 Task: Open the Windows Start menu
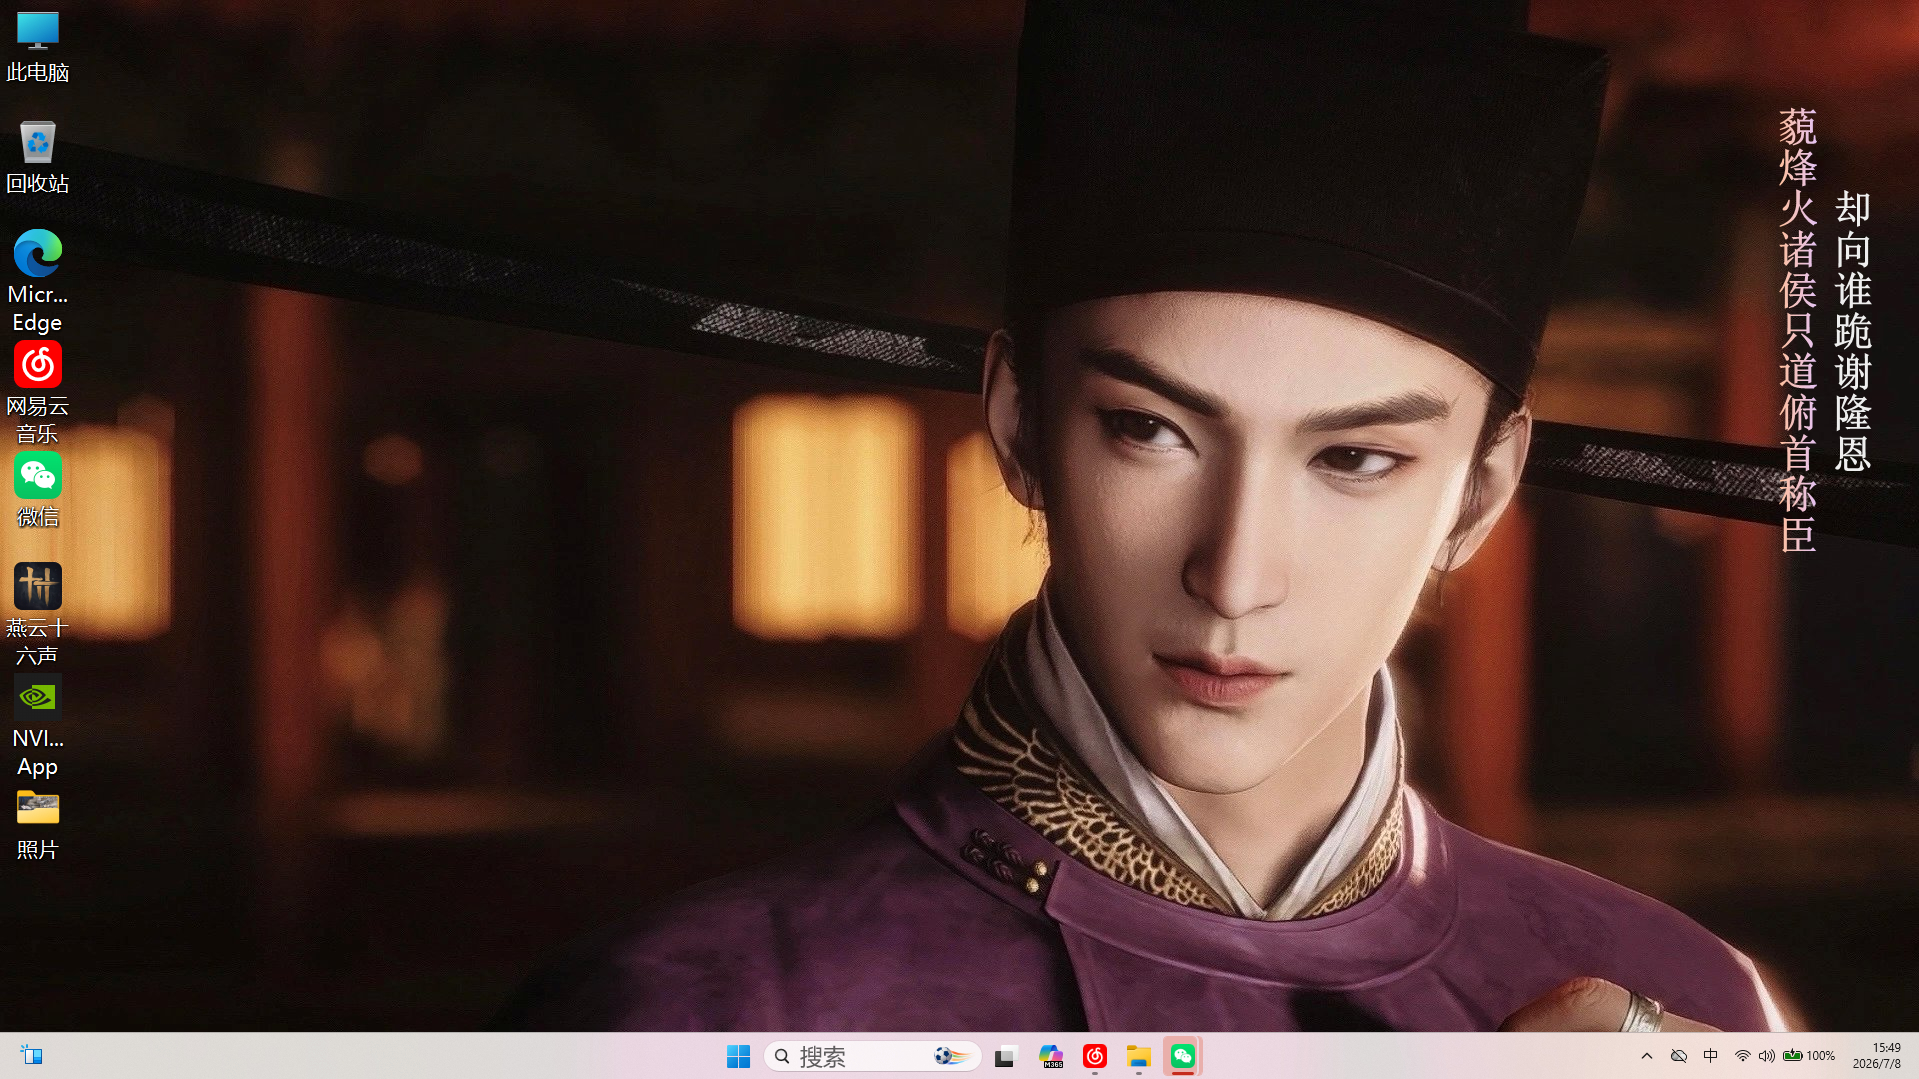pyautogui.click(x=738, y=1056)
